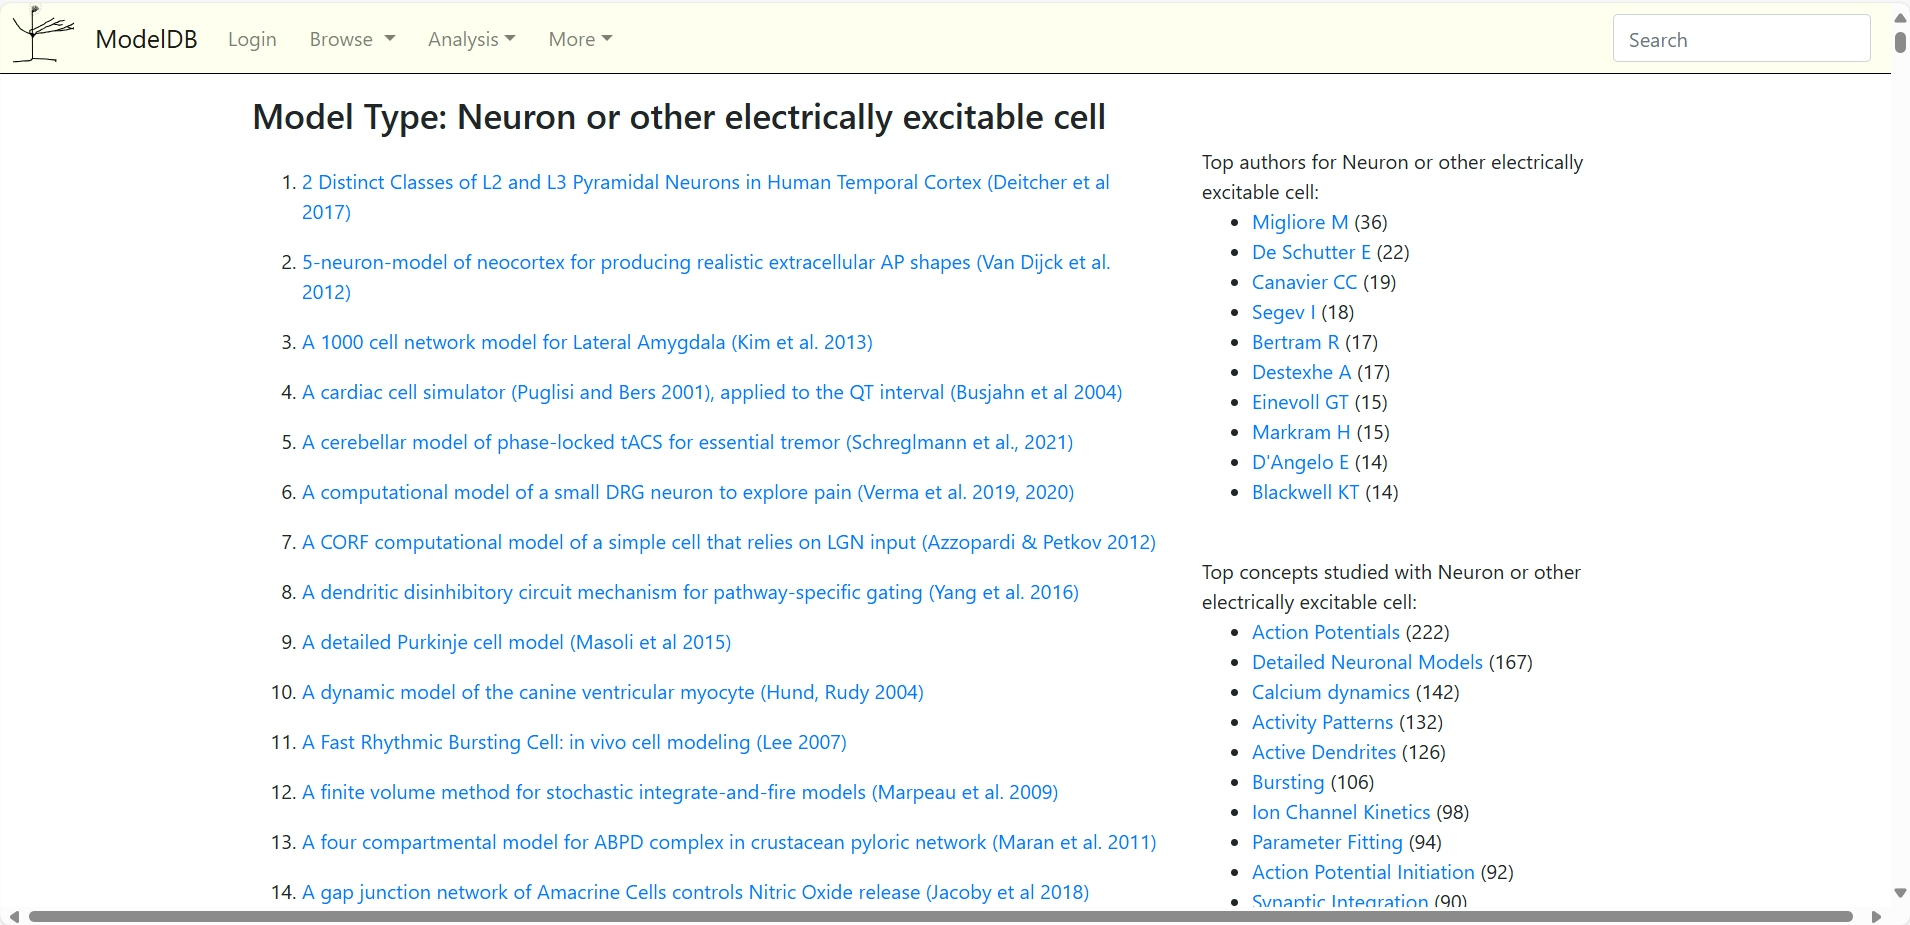Viewport: 1910px width, 925px height.
Task: Click the horizontal scrollbar track
Action: (940, 916)
